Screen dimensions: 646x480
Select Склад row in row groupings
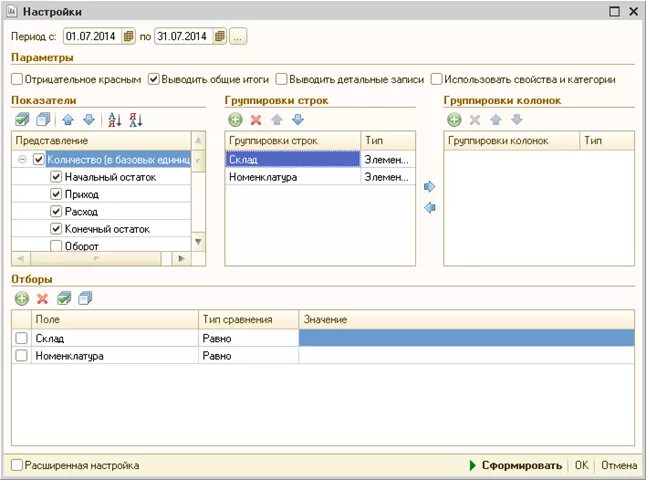click(293, 159)
